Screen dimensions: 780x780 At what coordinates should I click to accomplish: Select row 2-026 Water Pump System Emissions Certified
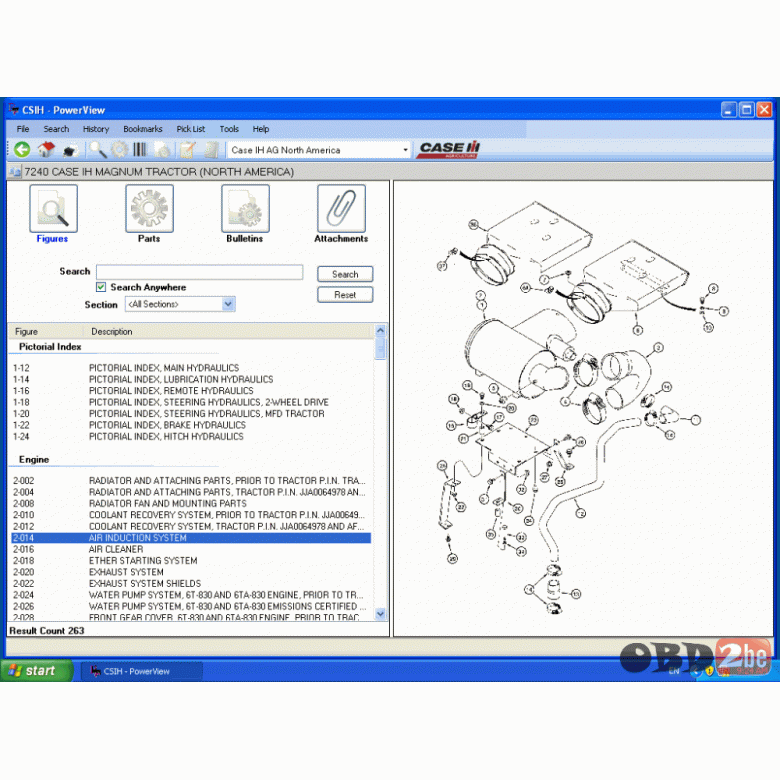point(191,606)
